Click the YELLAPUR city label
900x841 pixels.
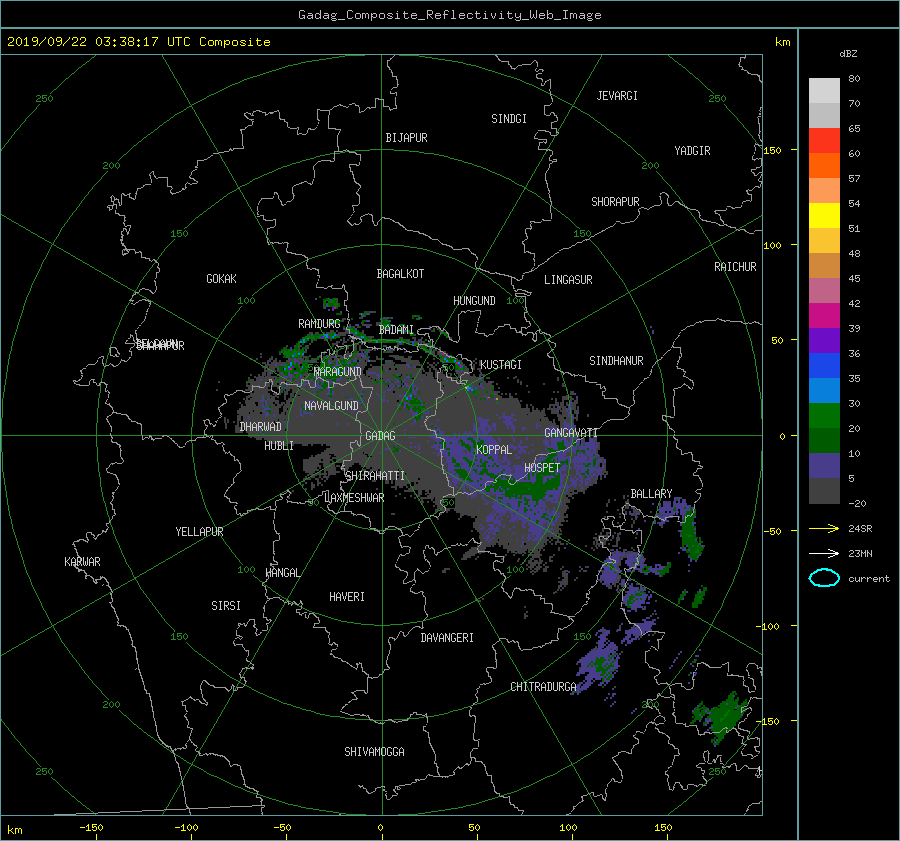coord(199,532)
